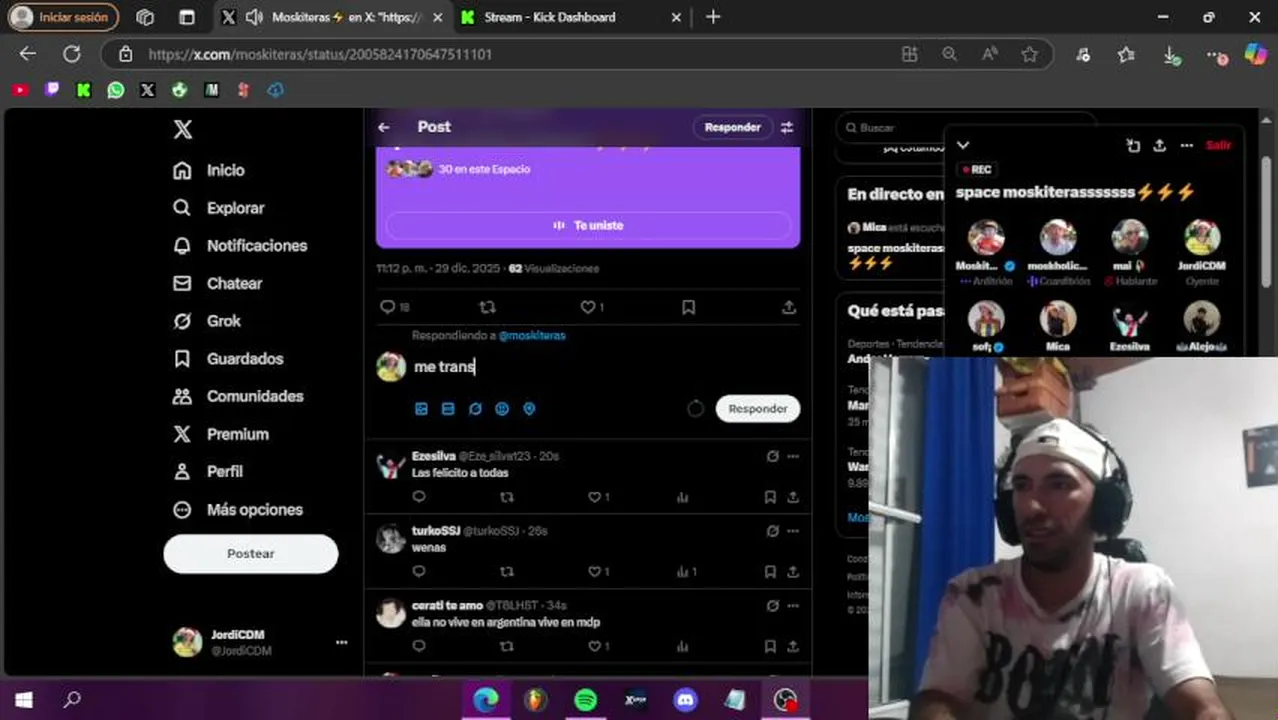Open Notificaciones in the sidebar
1278x720 pixels.
click(240, 245)
